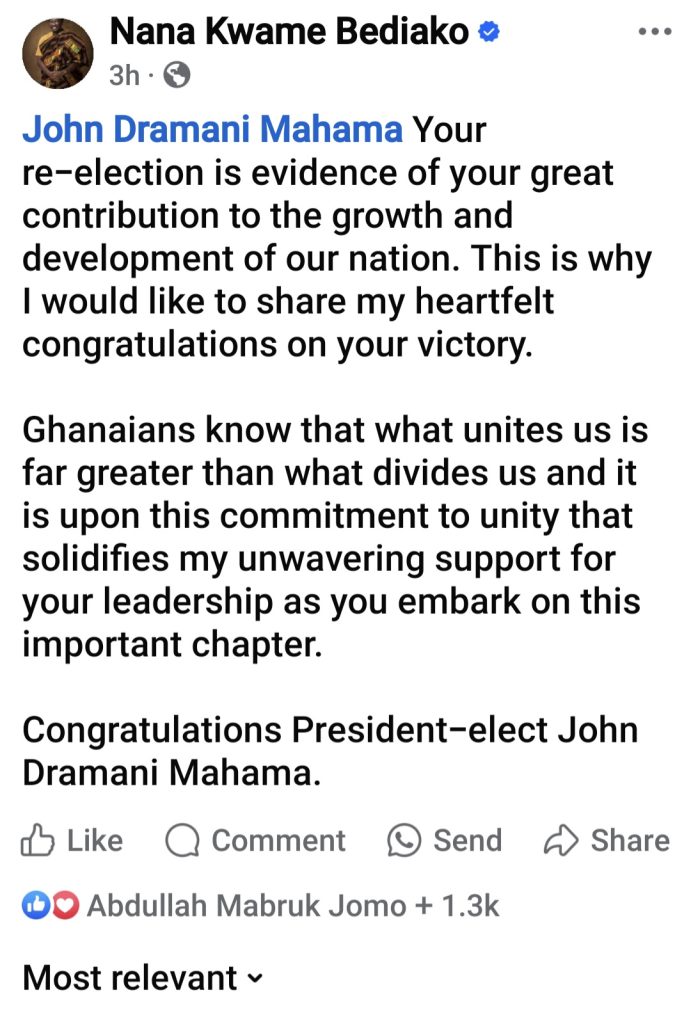
Task: Click the thumbs-up Like icon
Action: (x=37, y=841)
